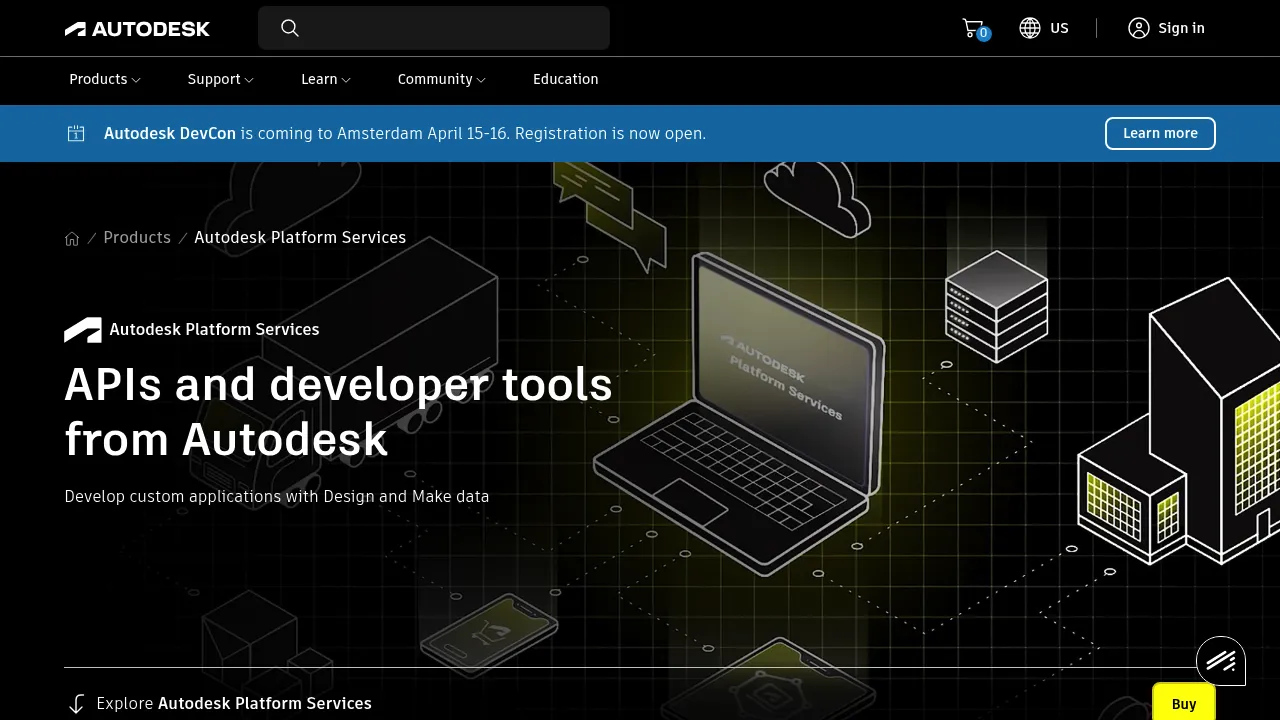Viewport: 1280px width, 720px height.
Task: Go to home via breadcrumb house icon
Action: point(72,238)
